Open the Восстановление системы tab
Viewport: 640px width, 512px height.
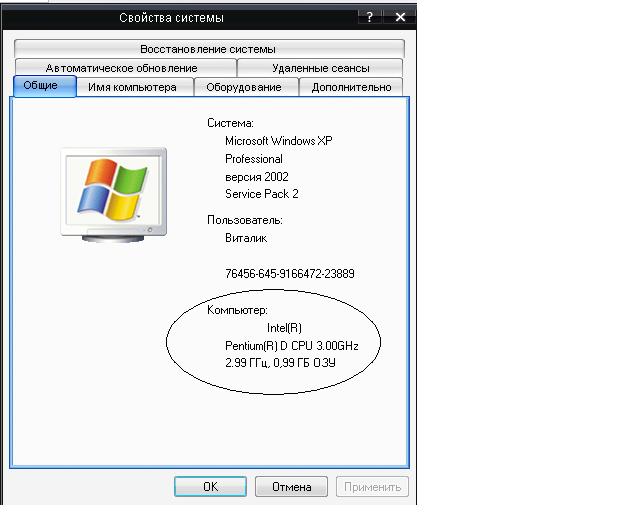pyautogui.click(x=209, y=49)
